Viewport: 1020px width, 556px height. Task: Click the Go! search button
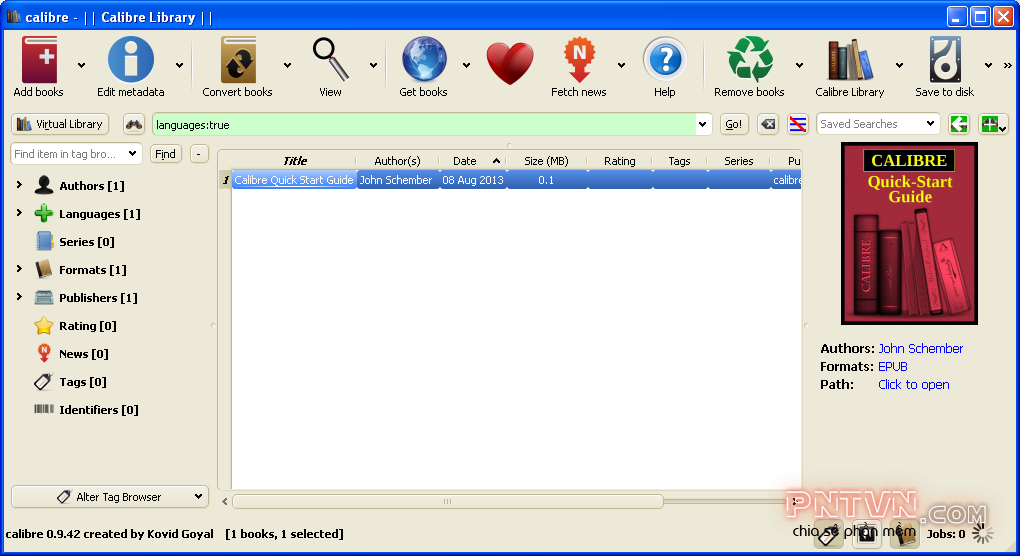pos(733,124)
